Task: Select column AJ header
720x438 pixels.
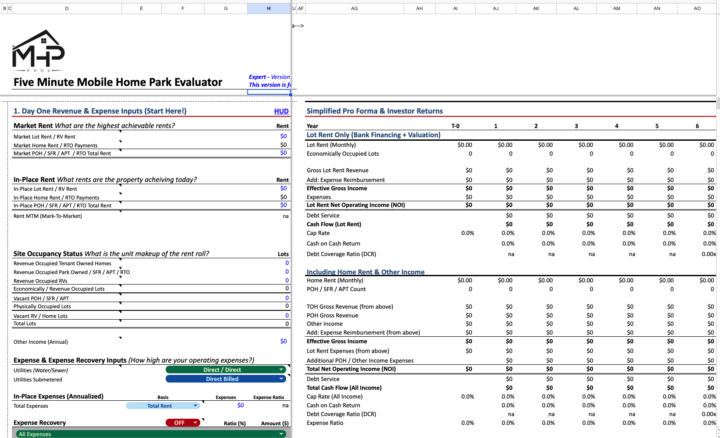Action: (x=496, y=8)
